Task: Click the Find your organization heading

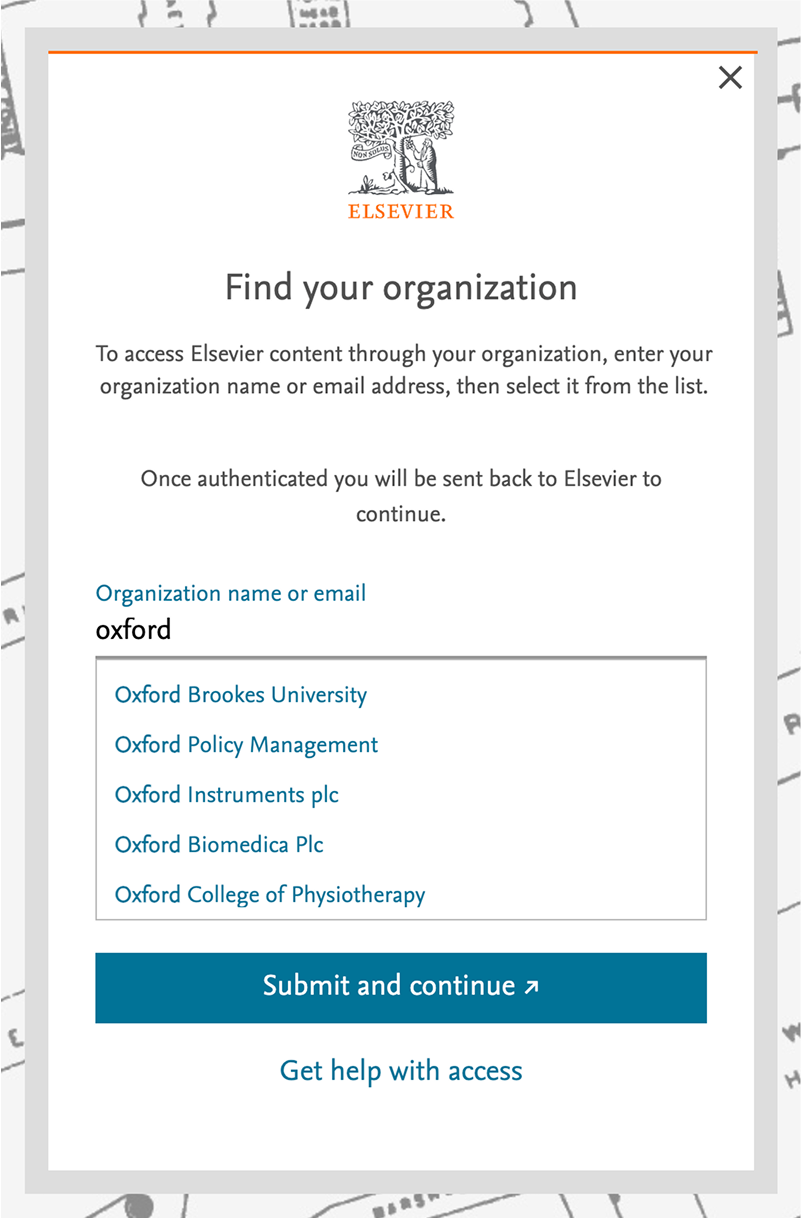Action: click(400, 287)
